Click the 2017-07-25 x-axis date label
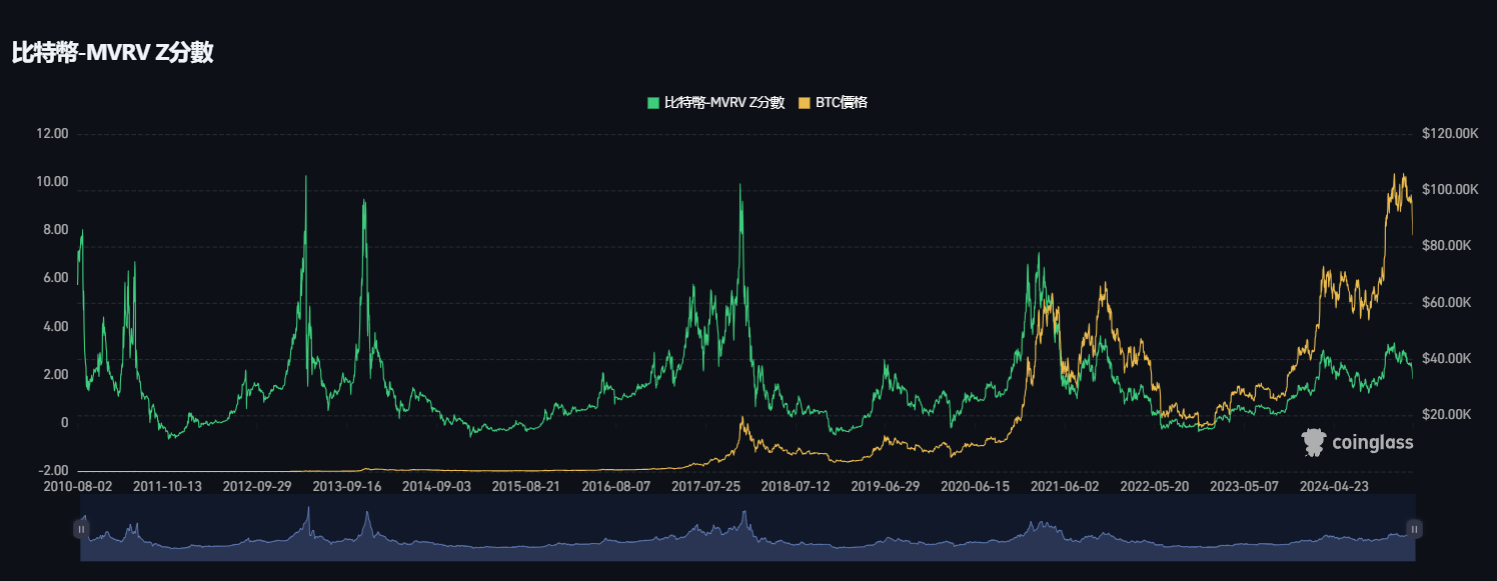This screenshot has width=1497, height=581. (x=705, y=486)
